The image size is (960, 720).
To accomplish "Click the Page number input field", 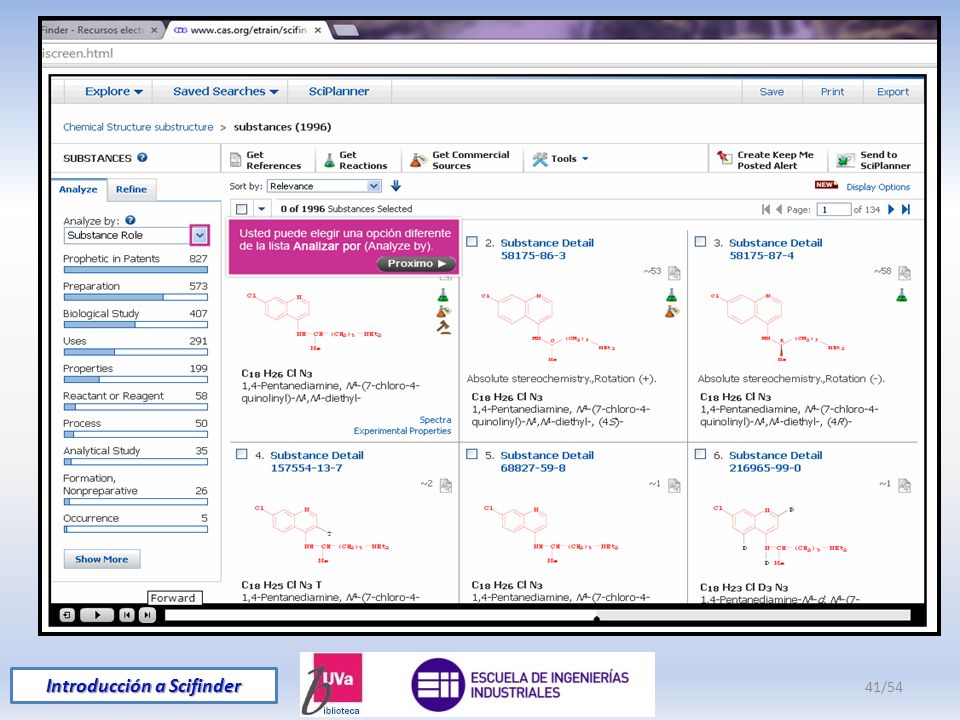I will coord(834,209).
